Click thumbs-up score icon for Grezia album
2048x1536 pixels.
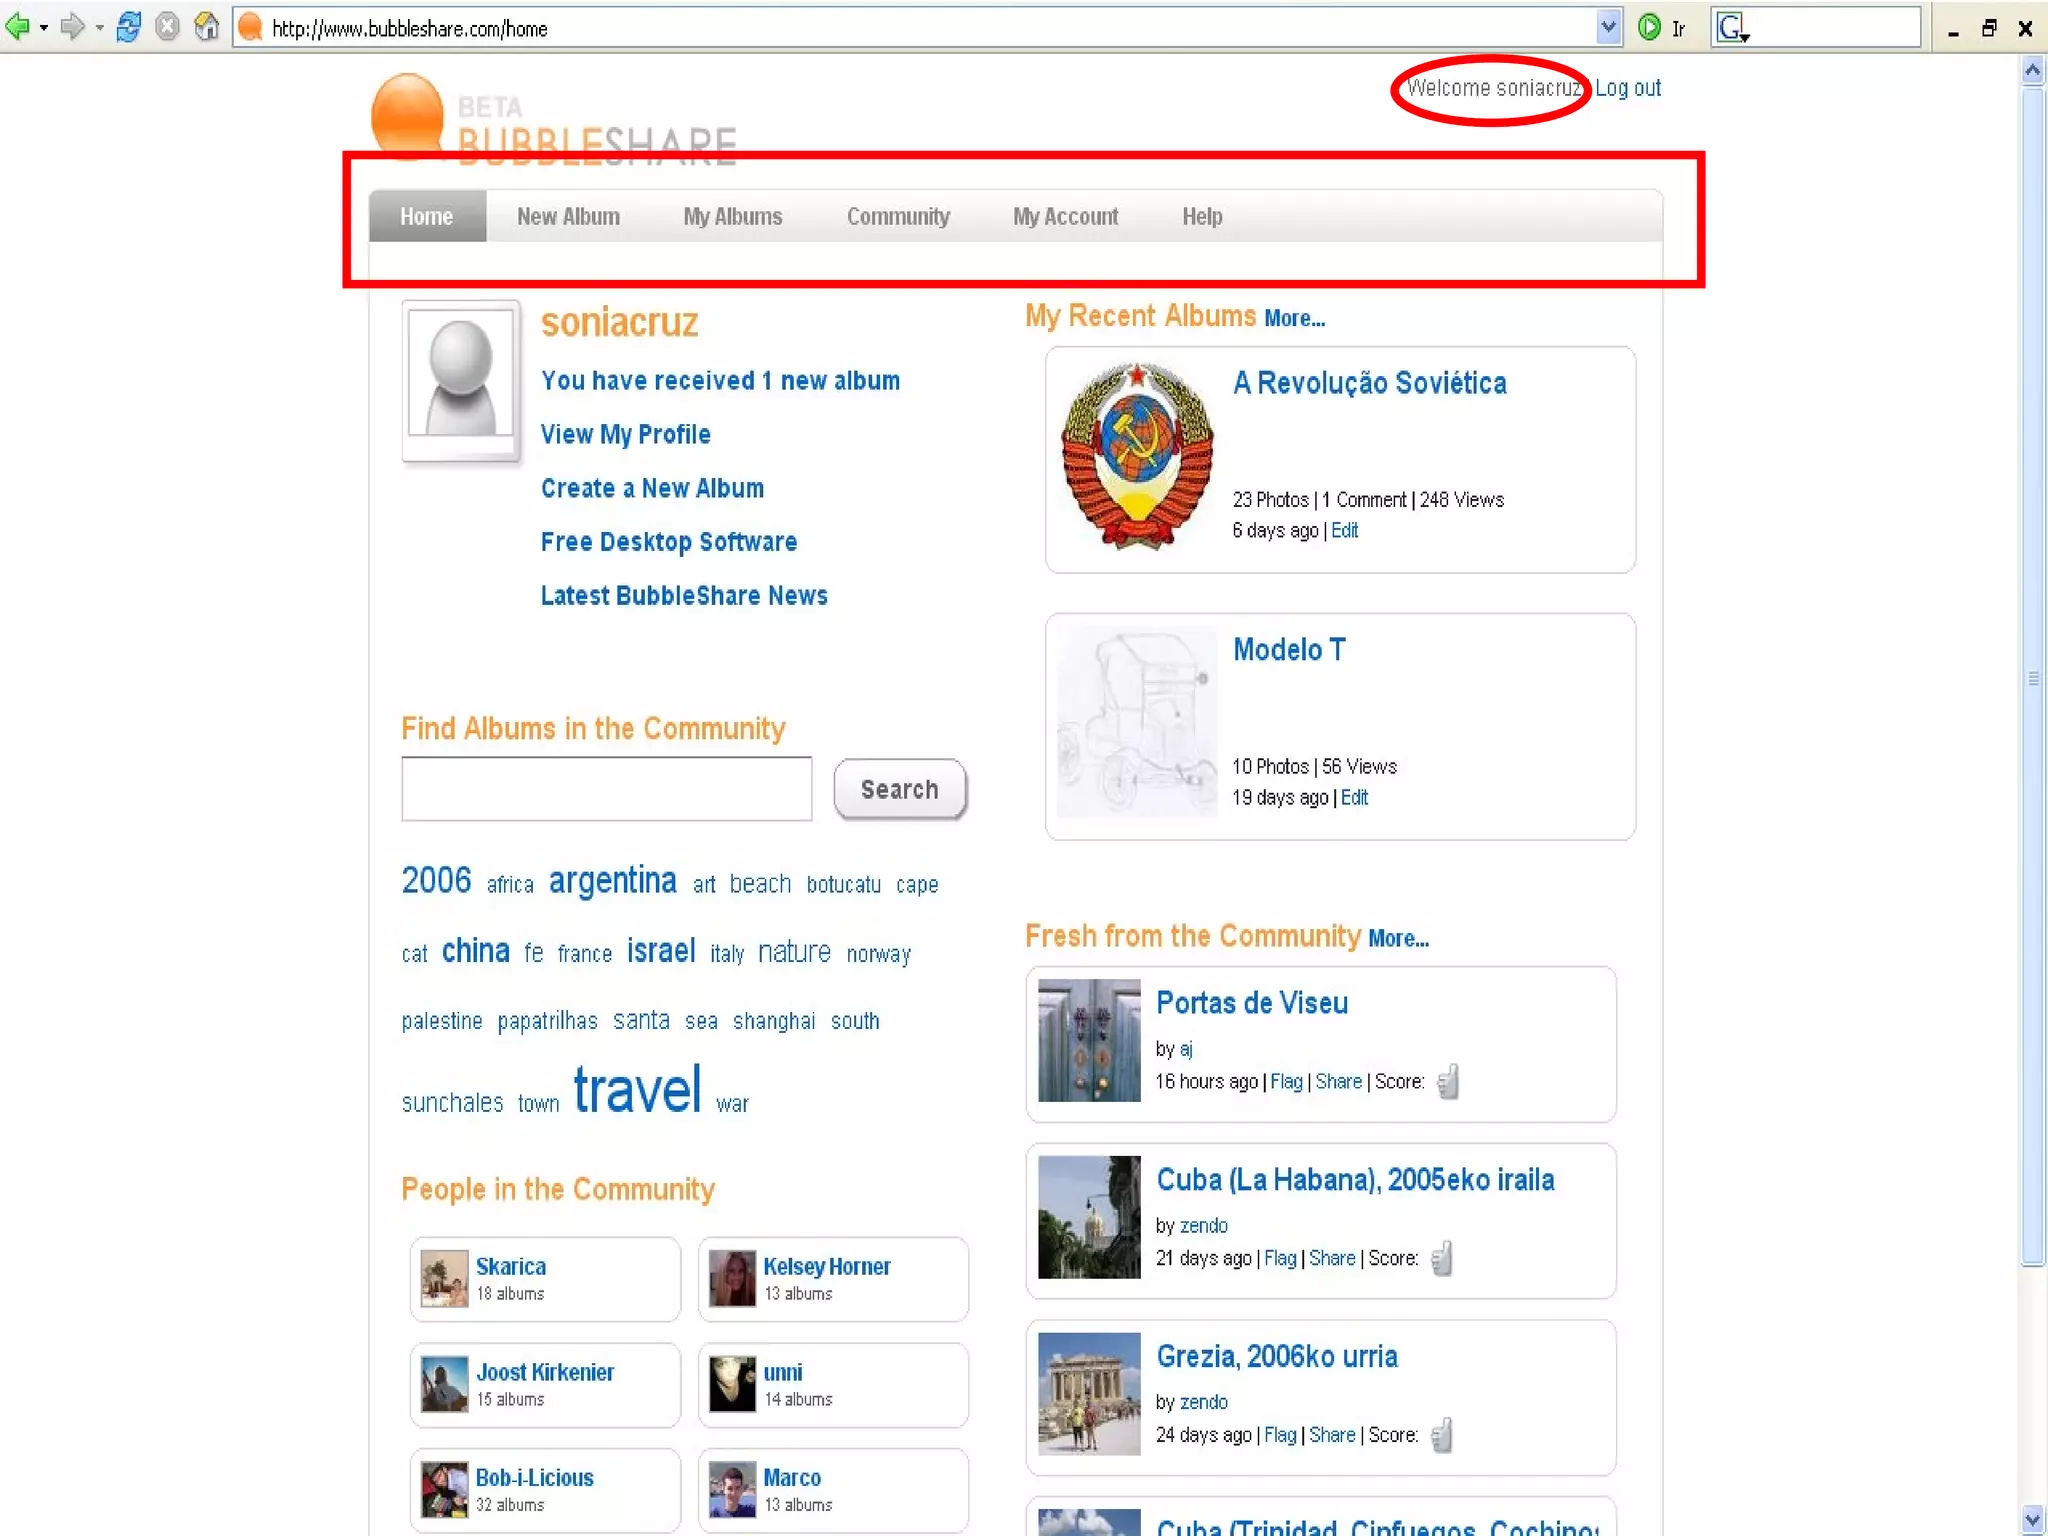1441,1435
